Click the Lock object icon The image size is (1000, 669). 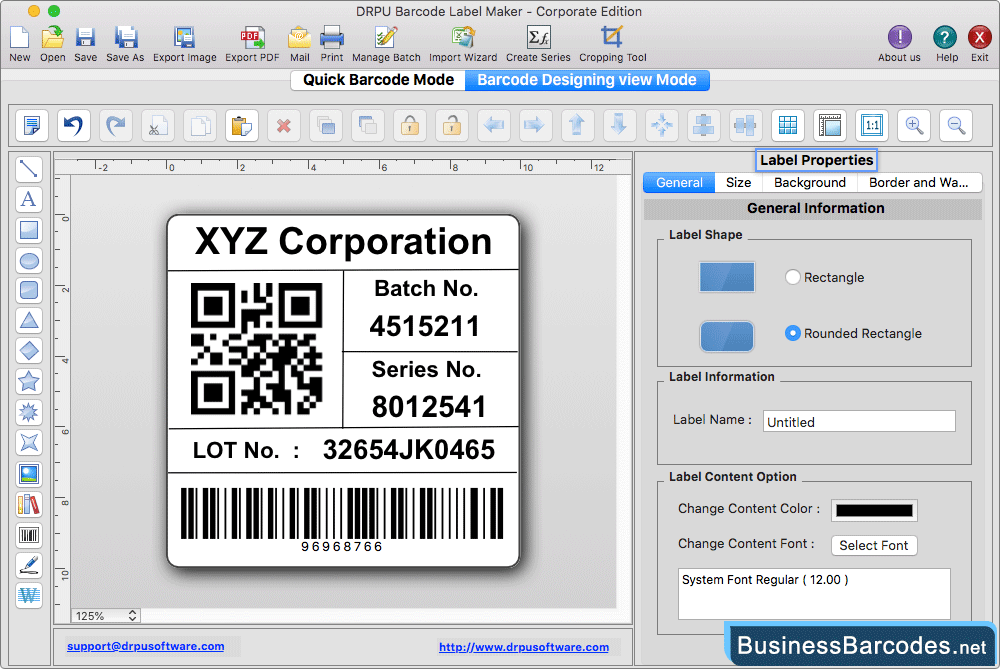410,125
